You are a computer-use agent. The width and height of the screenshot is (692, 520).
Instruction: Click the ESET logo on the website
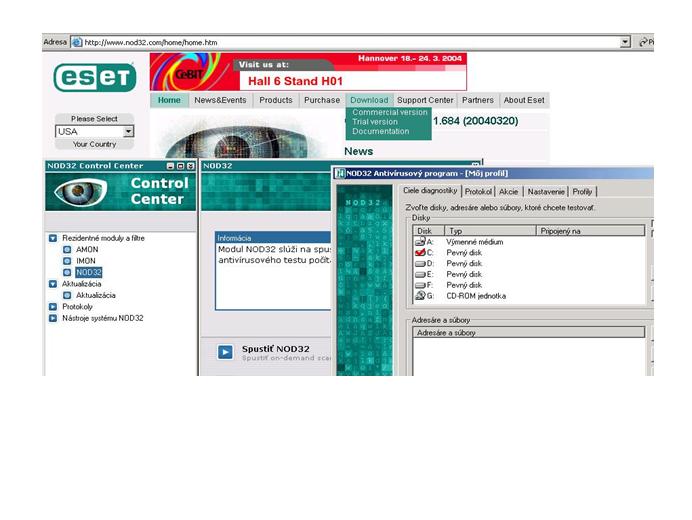pos(94,78)
